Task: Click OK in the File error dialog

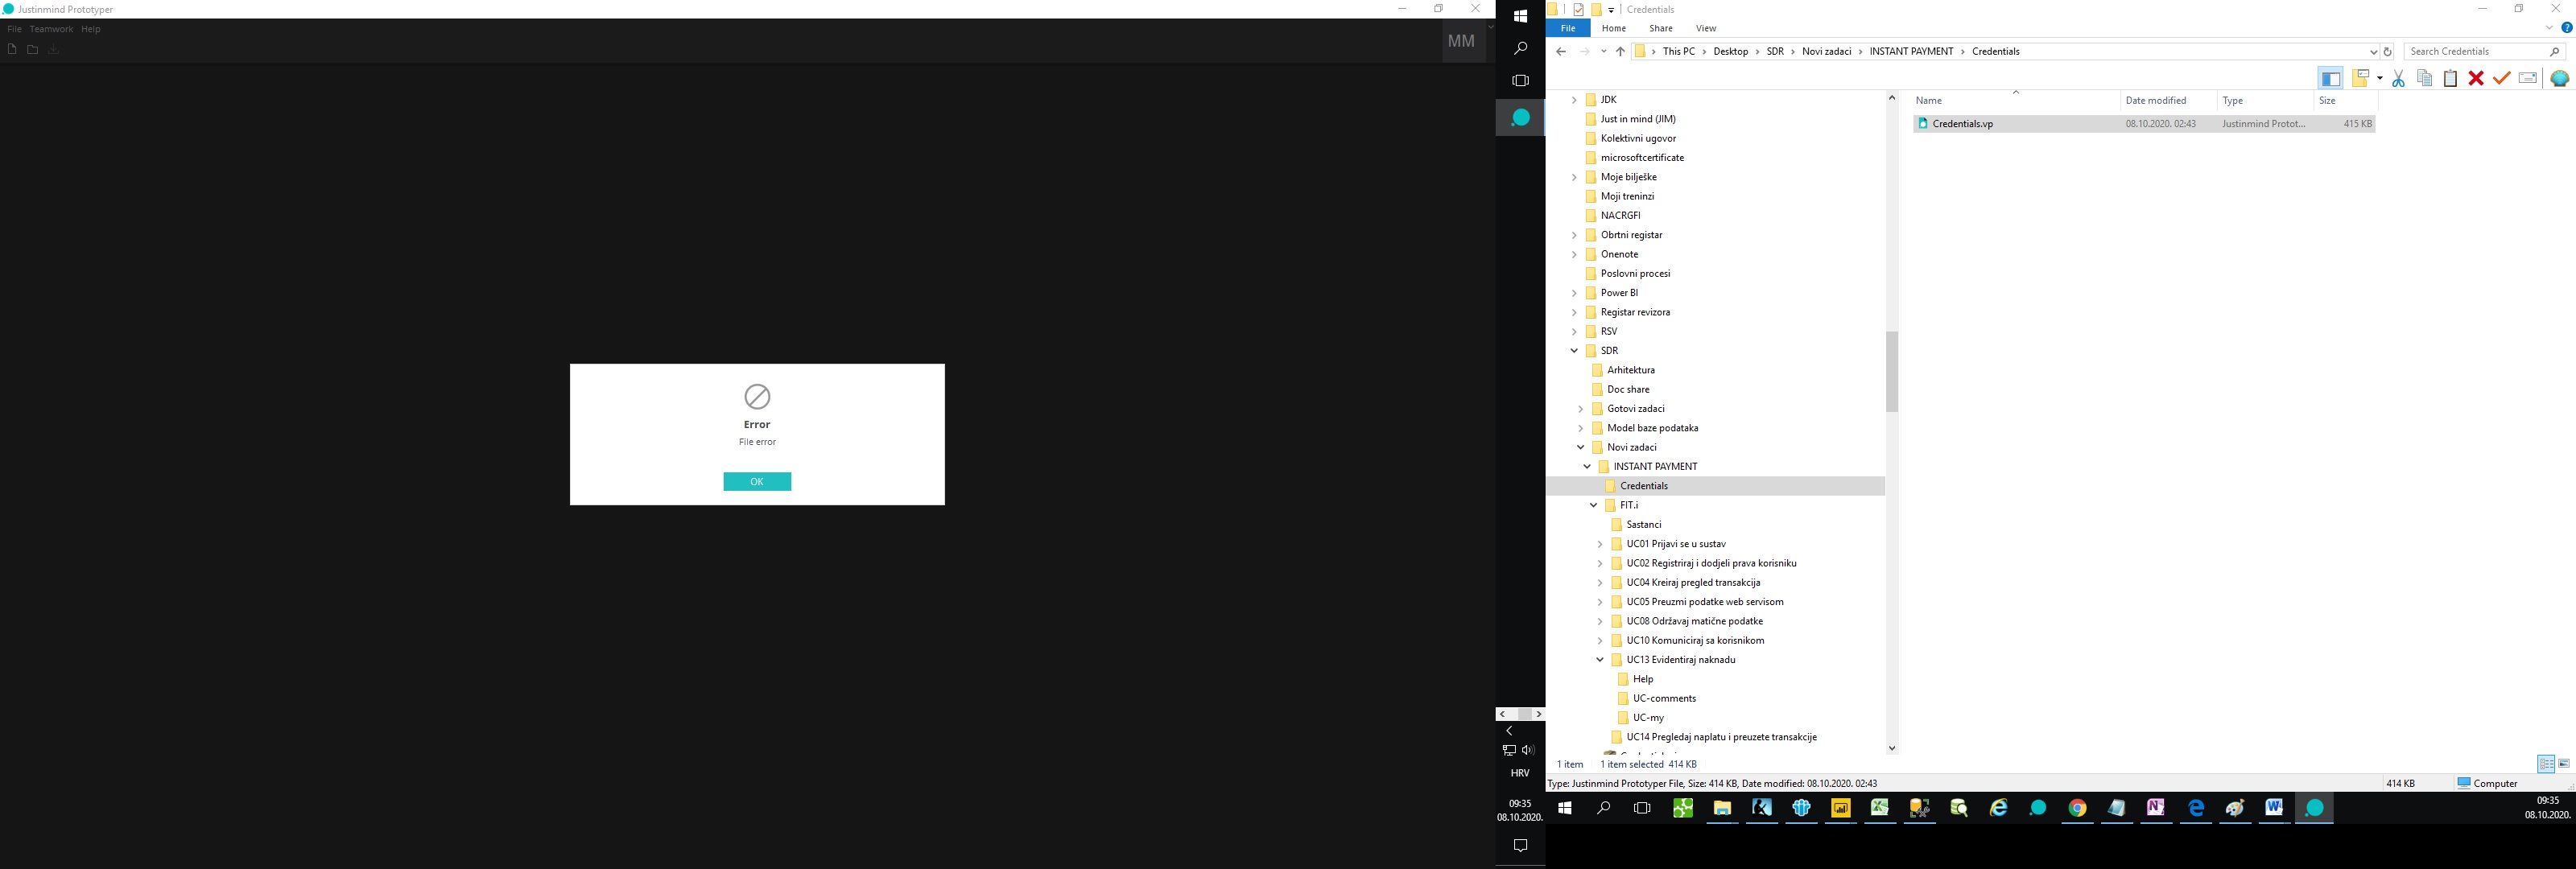Action: click(x=757, y=482)
